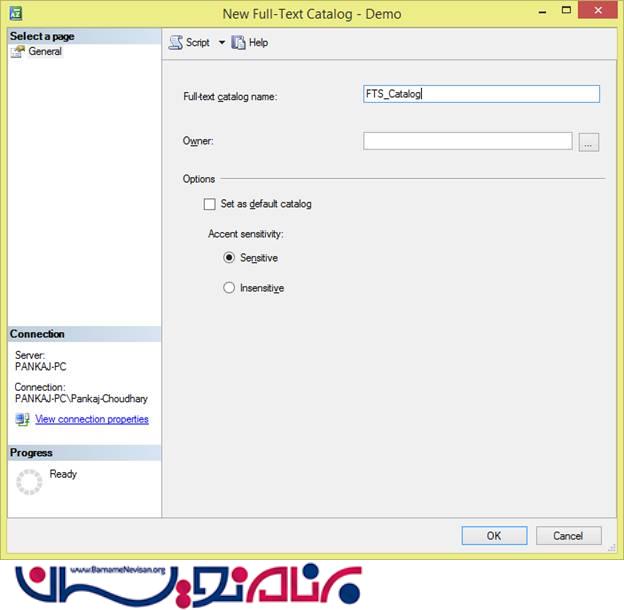Click the window icon in title bar
Image resolution: width=624 pixels, height=610 pixels.
[16, 13]
